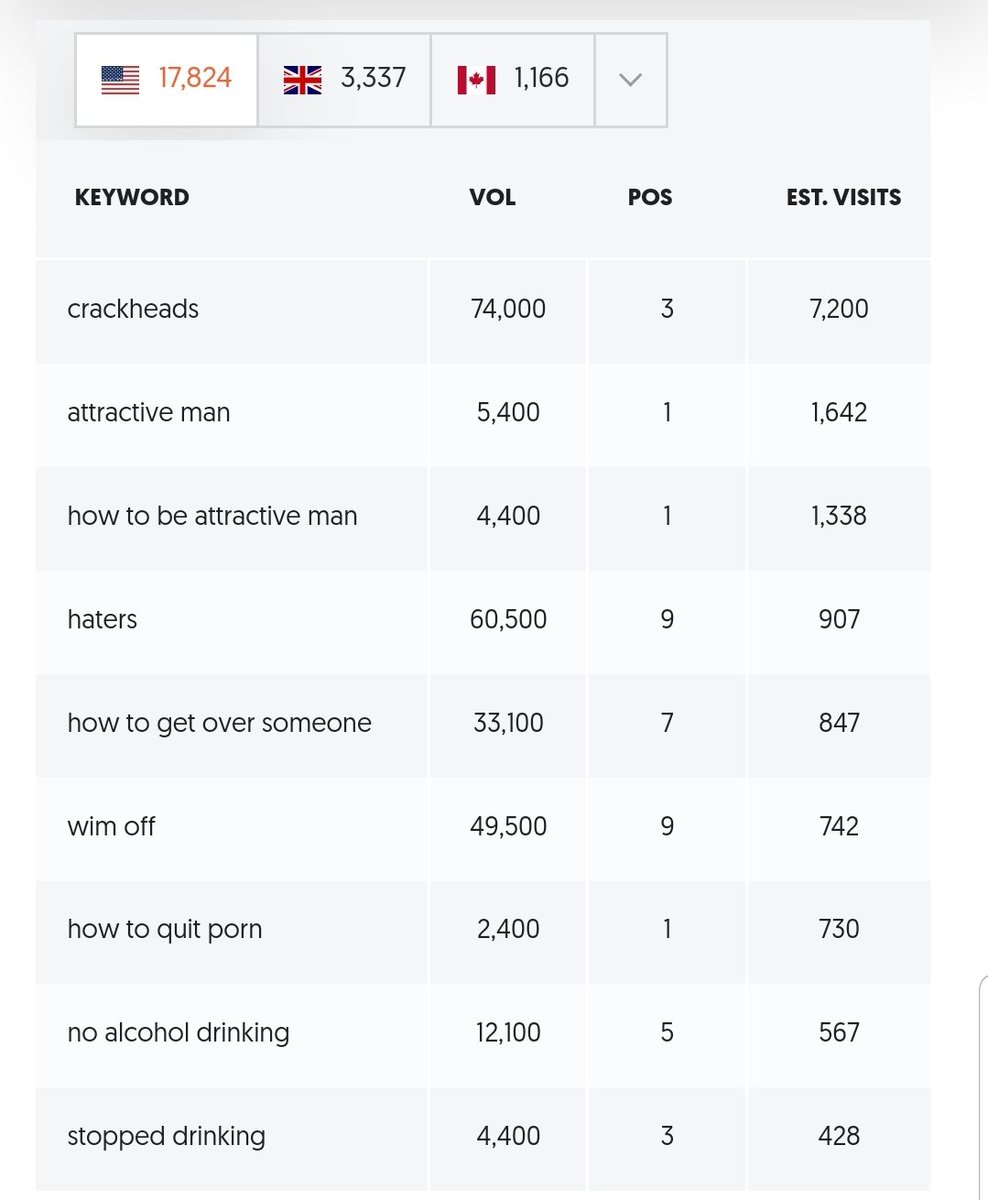The image size is (988, 1200).
Task: Expand the more countries chevron dropdown
Action: 630,80
